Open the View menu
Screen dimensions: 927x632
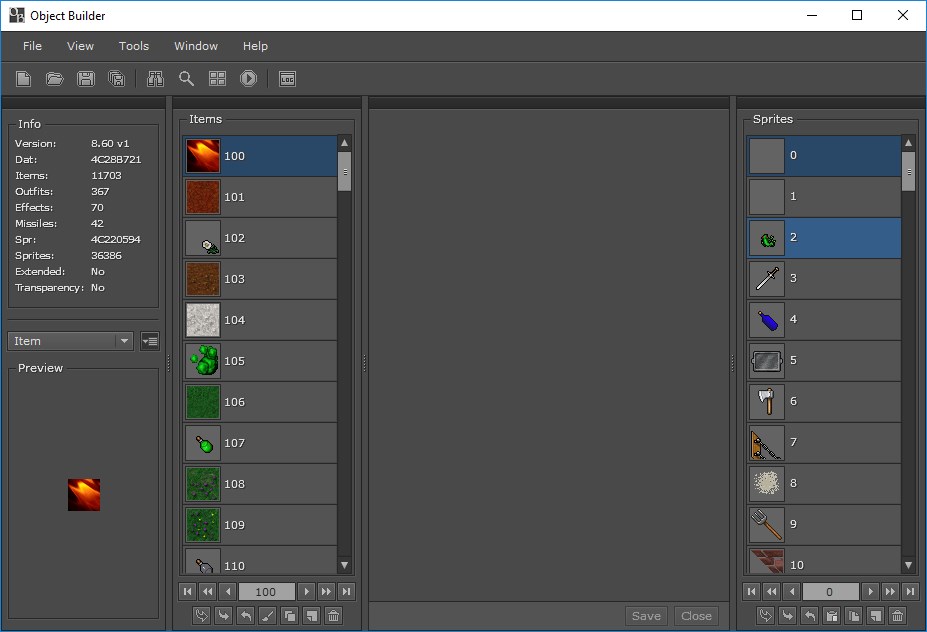tap(80, 46)
